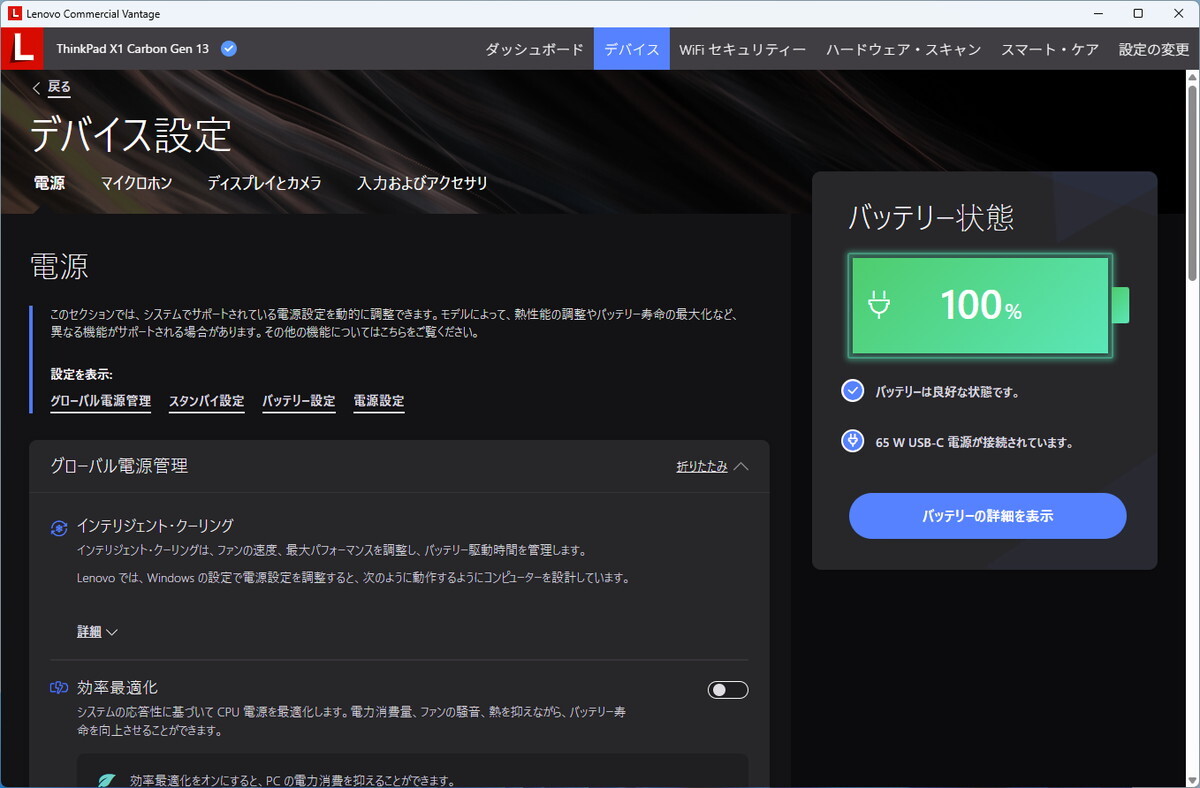This screenshot has height=788, width=1200.
Task: Switch to the ディスプレイとカメラ tab
Action: click(265, 183)
